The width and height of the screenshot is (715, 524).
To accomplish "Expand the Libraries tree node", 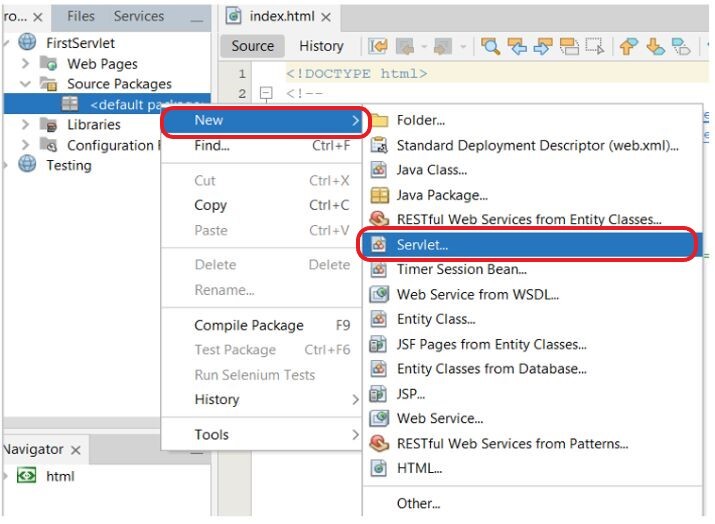I will [26, 125].
